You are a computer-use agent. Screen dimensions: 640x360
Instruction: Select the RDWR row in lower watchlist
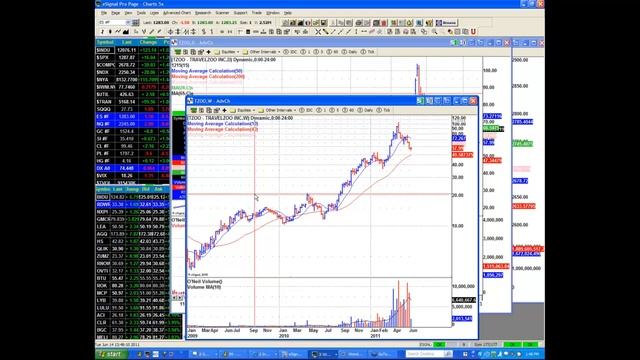(x=133, y=204)
